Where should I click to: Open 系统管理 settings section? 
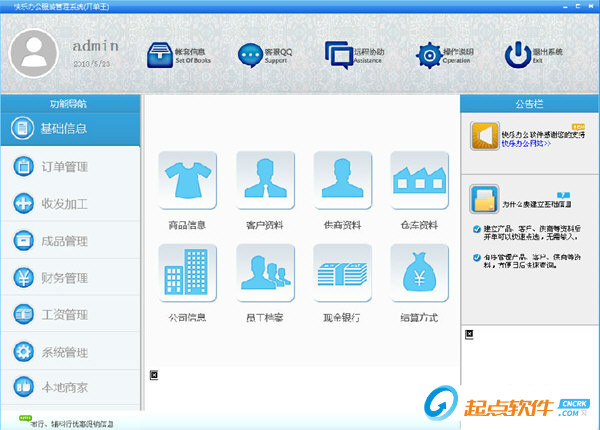pyautogui.click(x=70, y=352)
